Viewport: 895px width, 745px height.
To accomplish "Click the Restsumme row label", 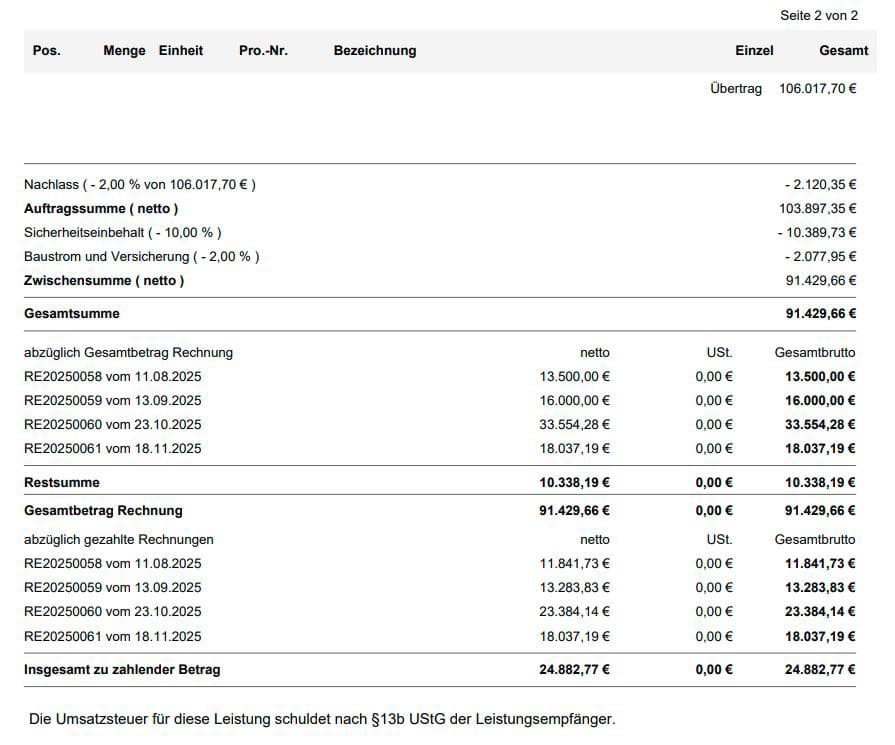I will click(62, 483).
